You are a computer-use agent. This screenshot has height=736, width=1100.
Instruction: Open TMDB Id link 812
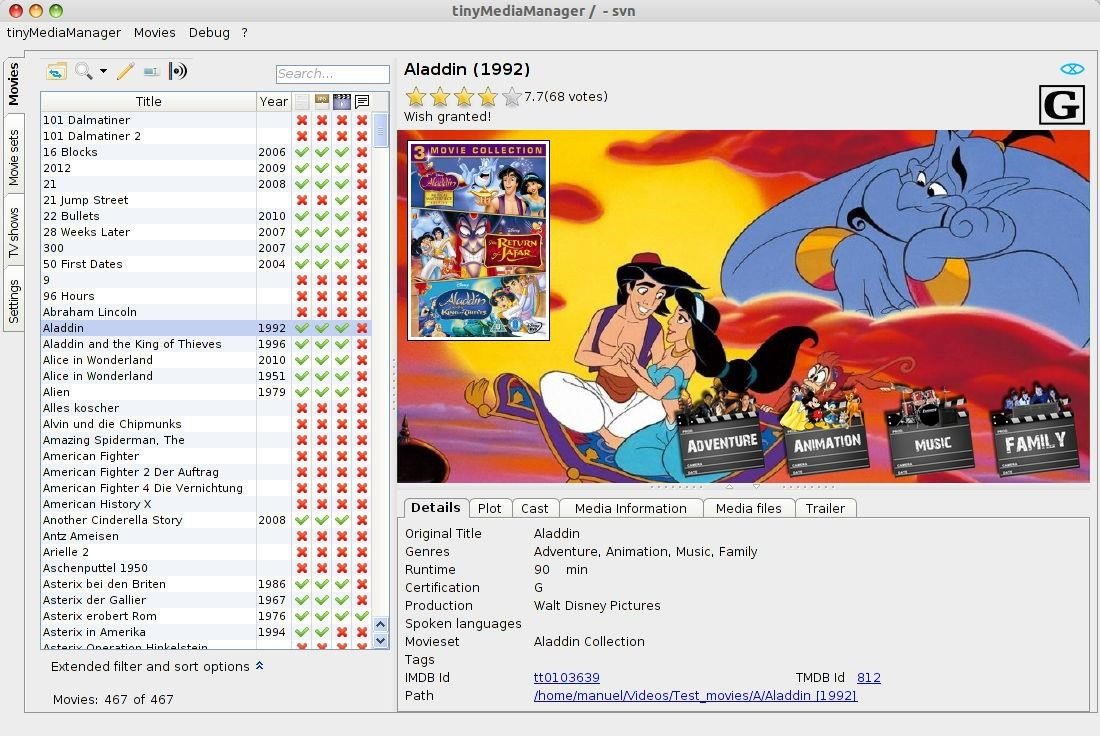tap(868, 678)
